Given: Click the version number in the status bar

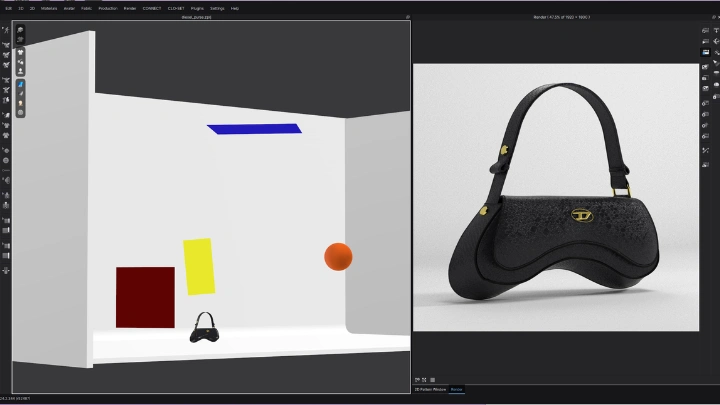Looking at the screenshot, I should coord(15,399).
